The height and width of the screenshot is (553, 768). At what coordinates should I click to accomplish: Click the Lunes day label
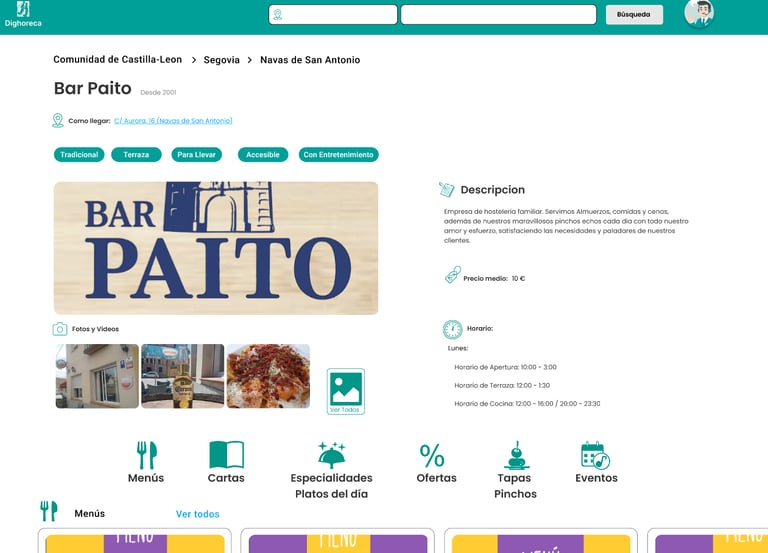click(458, 348)
